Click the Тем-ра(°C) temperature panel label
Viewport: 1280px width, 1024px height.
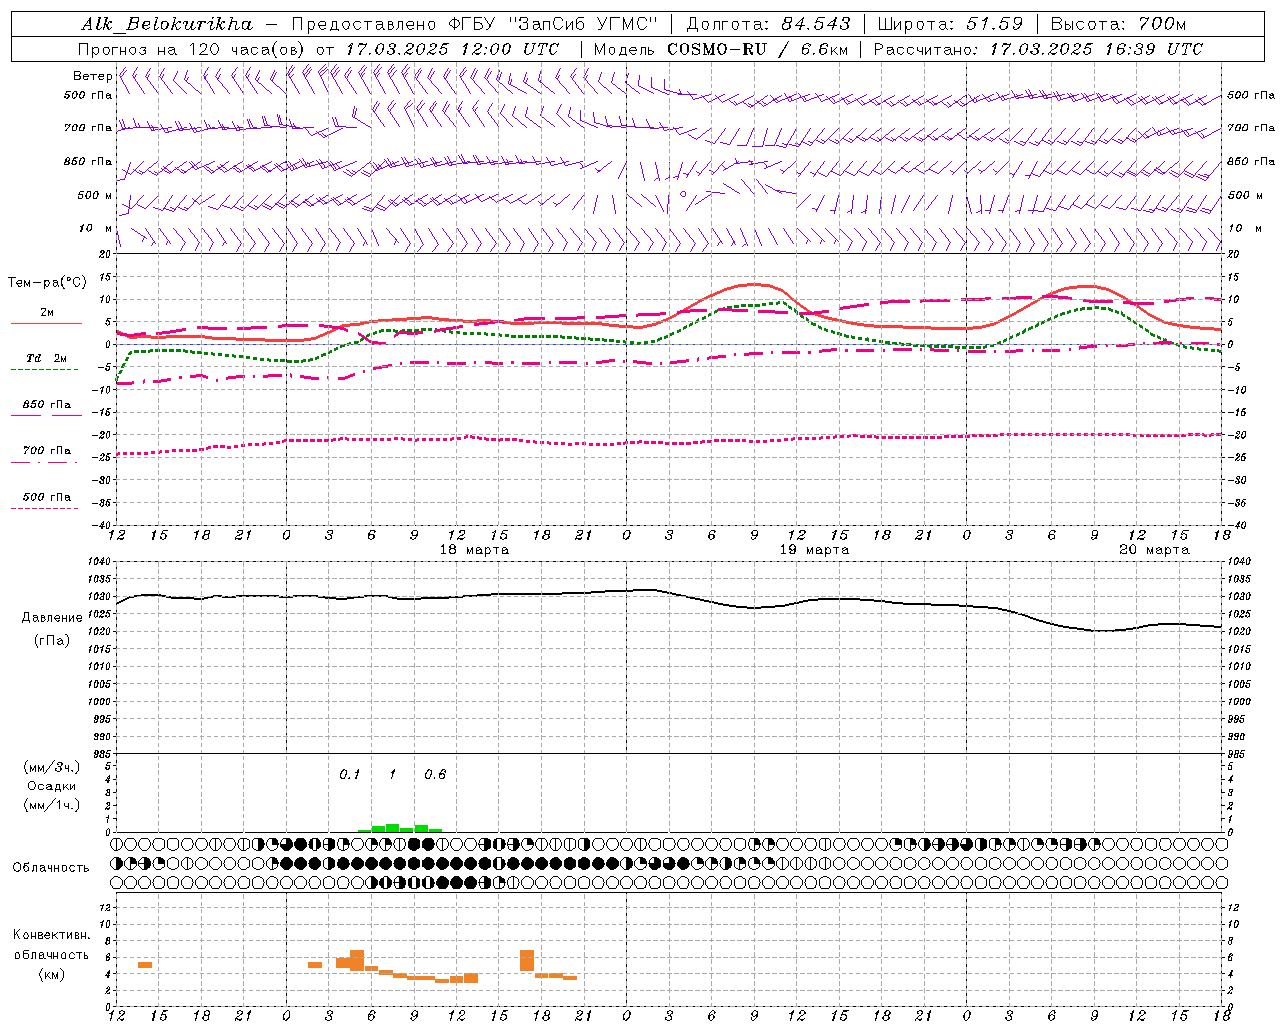[x=47, y=283]
